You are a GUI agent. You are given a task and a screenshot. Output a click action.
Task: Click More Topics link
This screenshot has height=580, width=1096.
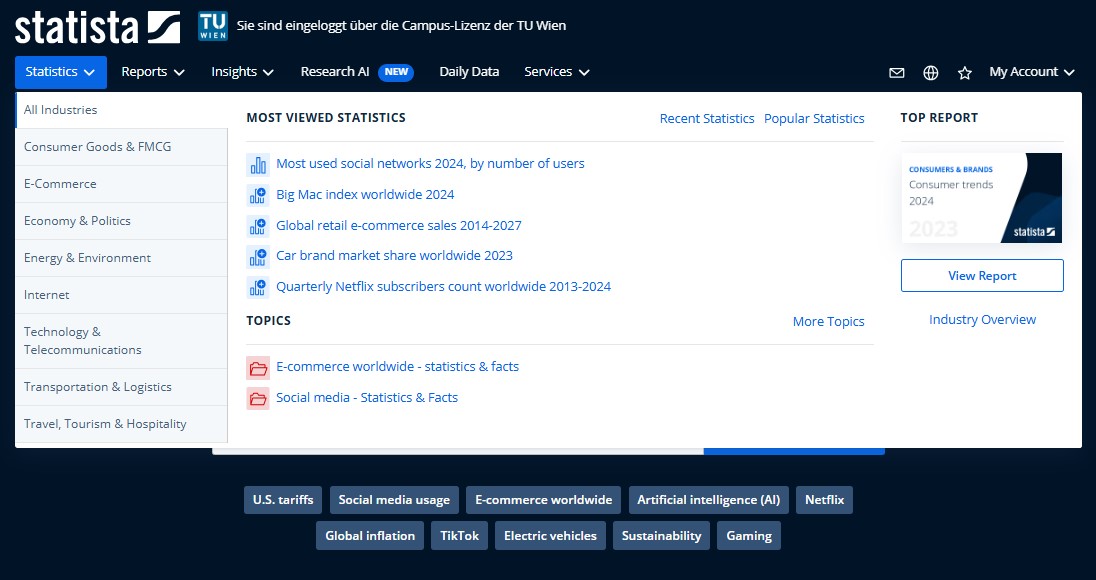(x=828, y=321)
